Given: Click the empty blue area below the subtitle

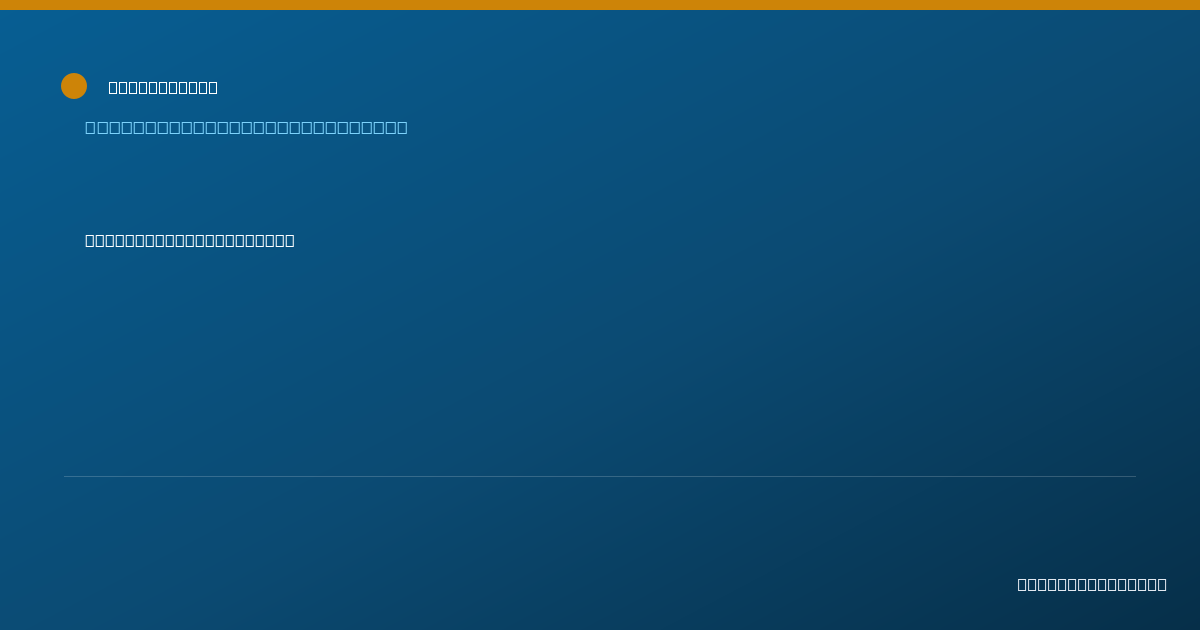Looking at the screenshot, I should click(600, 360).
